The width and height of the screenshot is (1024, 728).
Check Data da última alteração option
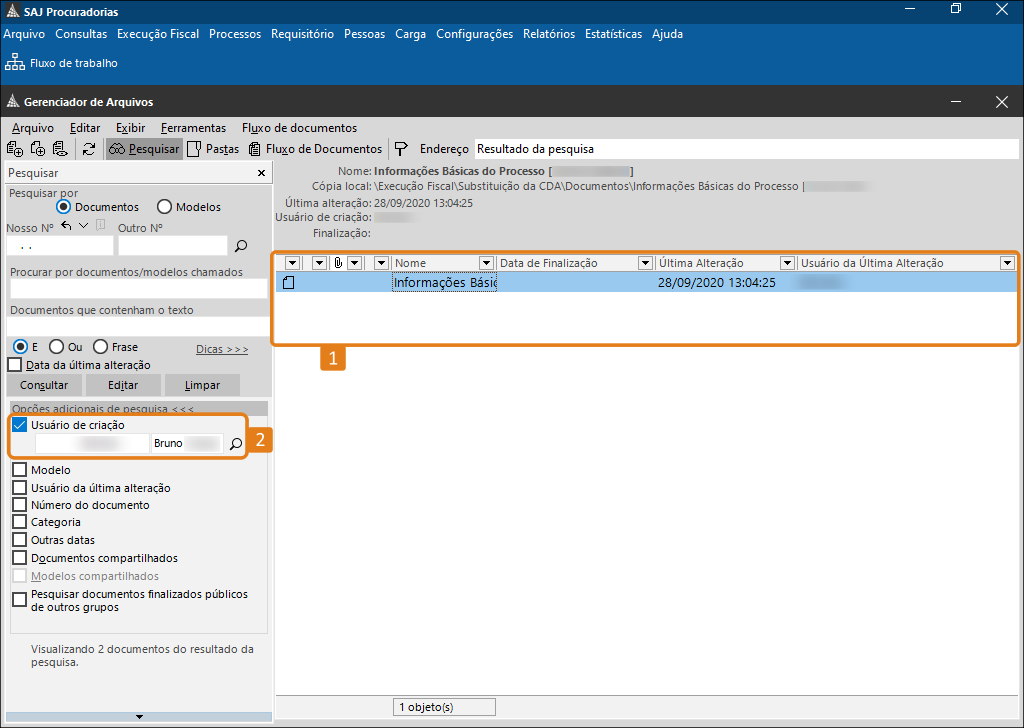15,365
